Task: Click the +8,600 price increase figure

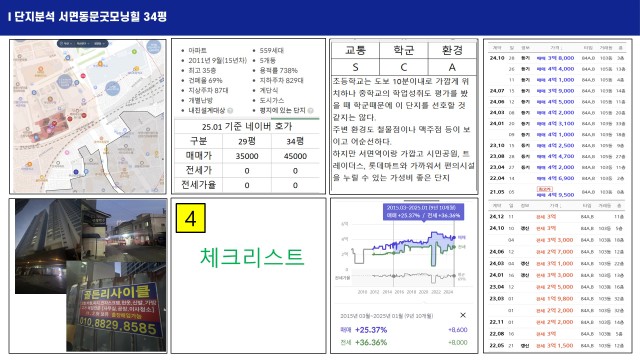Action: 458,330
